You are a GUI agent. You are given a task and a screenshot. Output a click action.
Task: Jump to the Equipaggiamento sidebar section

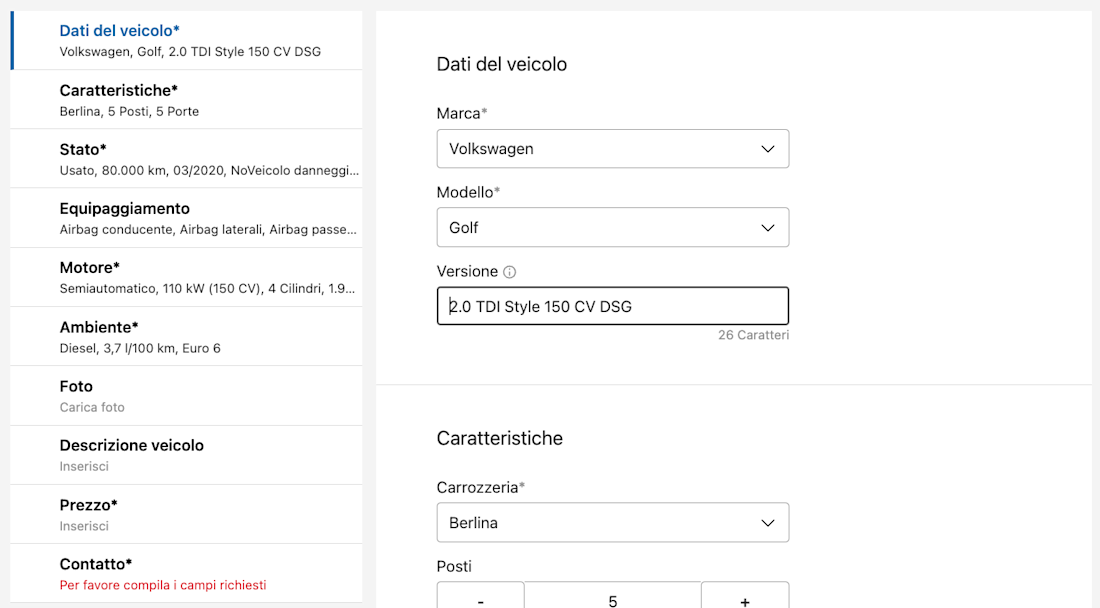click(187, 218)
